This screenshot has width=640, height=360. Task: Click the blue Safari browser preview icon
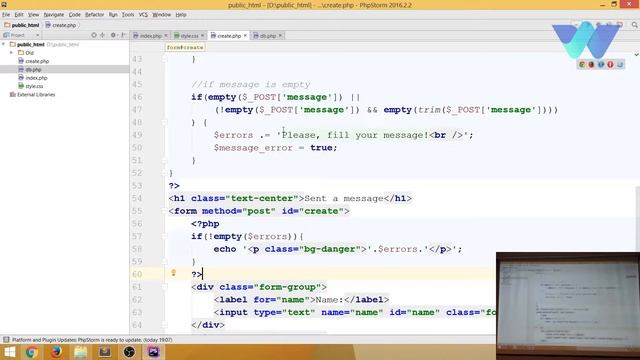click(x=601, y=64)
